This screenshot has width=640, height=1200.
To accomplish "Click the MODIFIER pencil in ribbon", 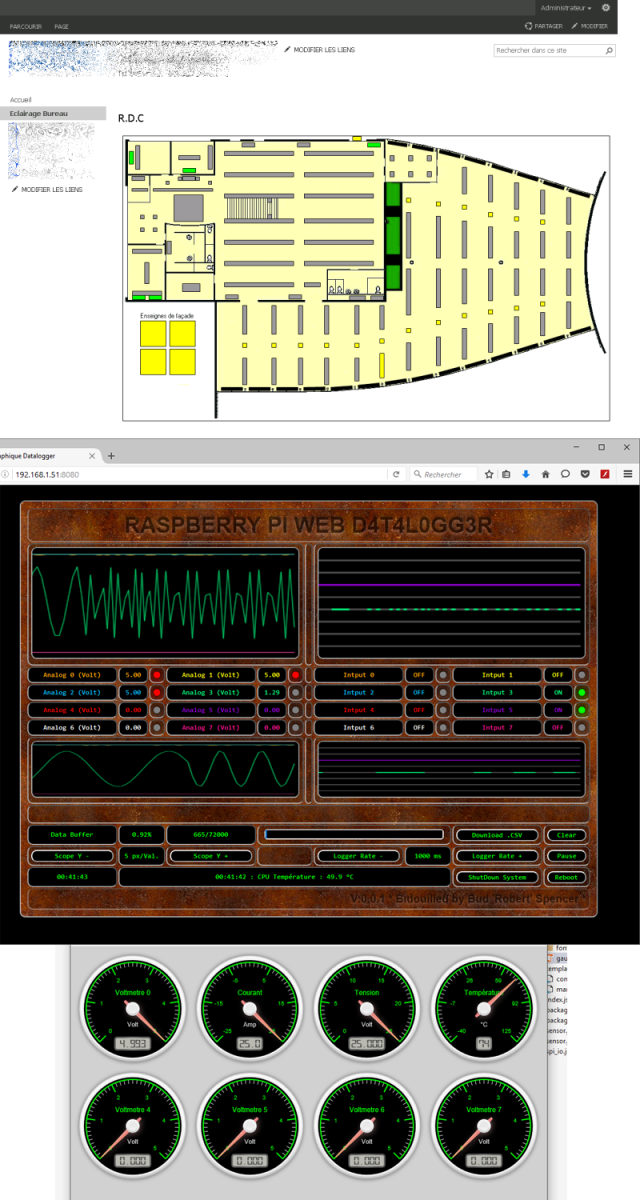I will 573,26.
